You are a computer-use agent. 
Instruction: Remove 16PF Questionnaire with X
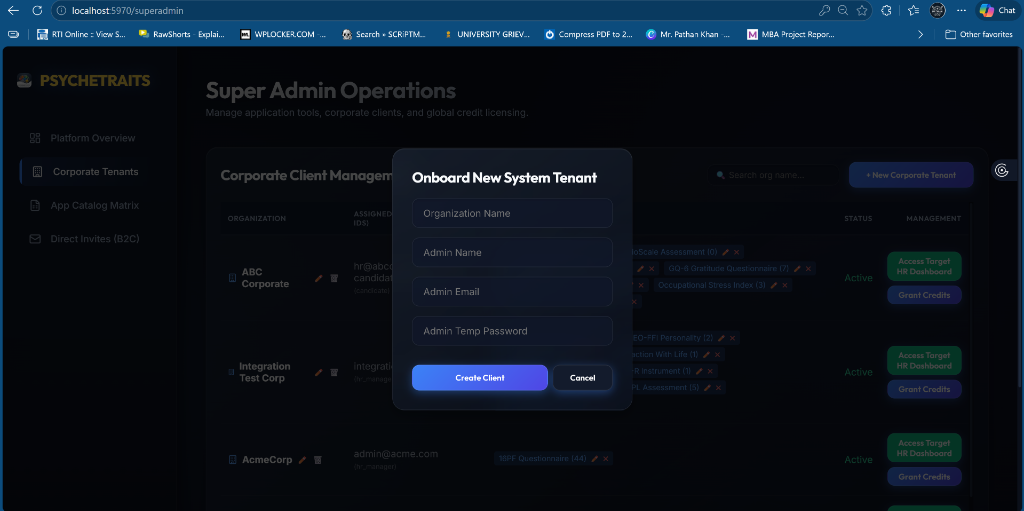coord(605,459)
